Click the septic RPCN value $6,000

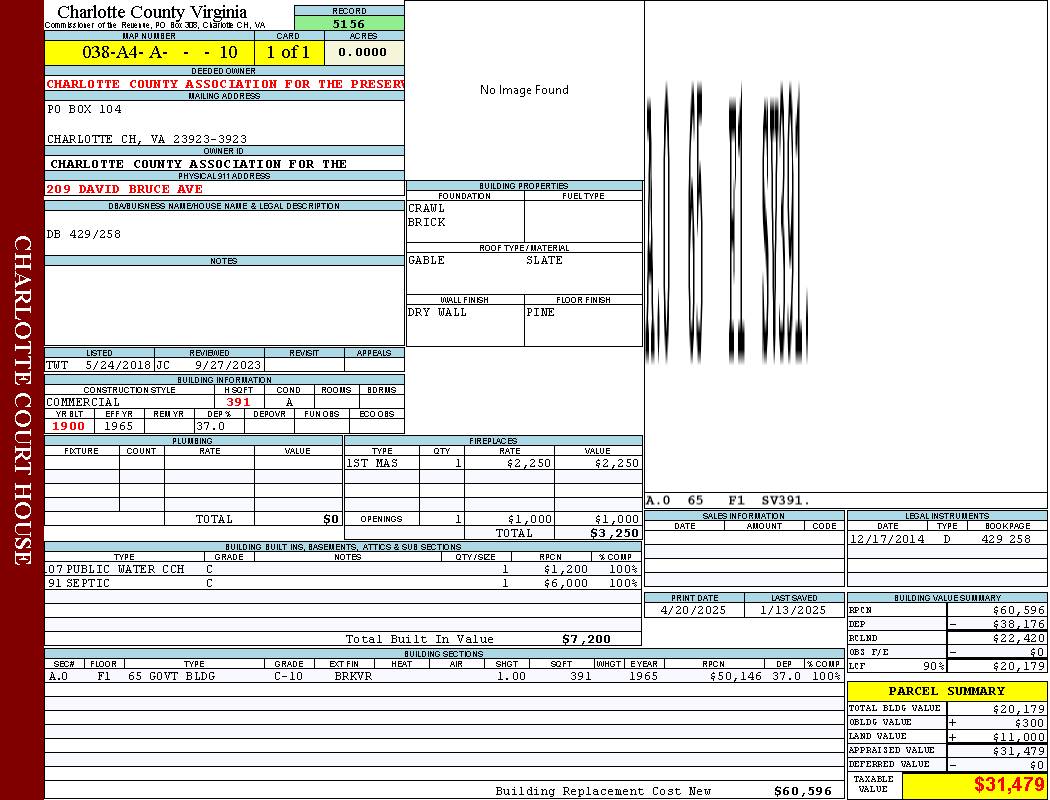[566, 583]
